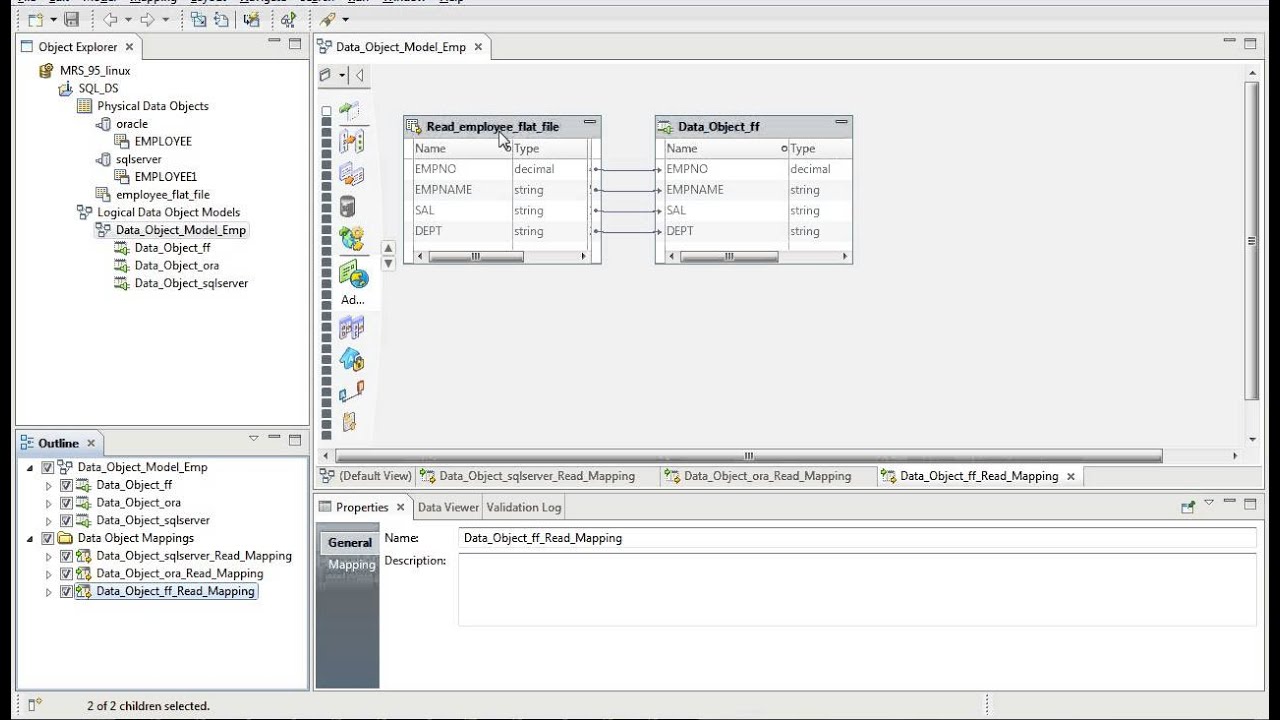Close the Data_Object_ff_Read_Mapping tab with its X
This screenshot has height=720, width=1280.
click(1070, 476)
